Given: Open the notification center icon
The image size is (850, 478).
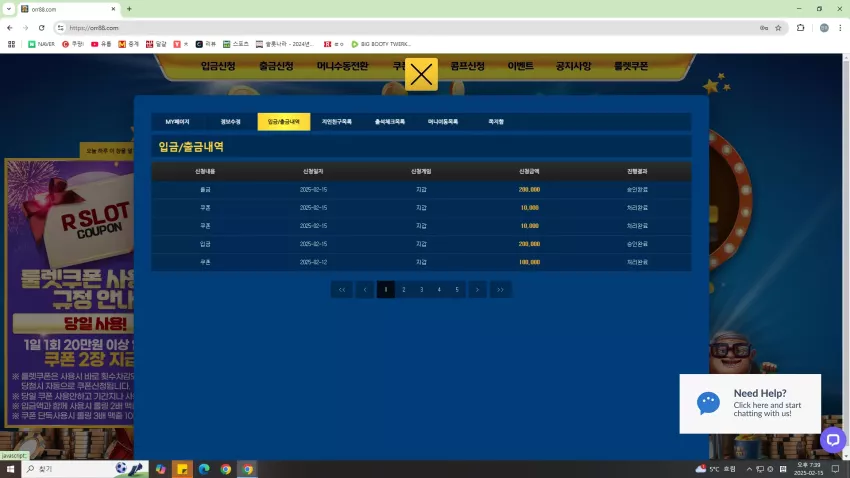Looking at the screenshot, I should (835, 469).
